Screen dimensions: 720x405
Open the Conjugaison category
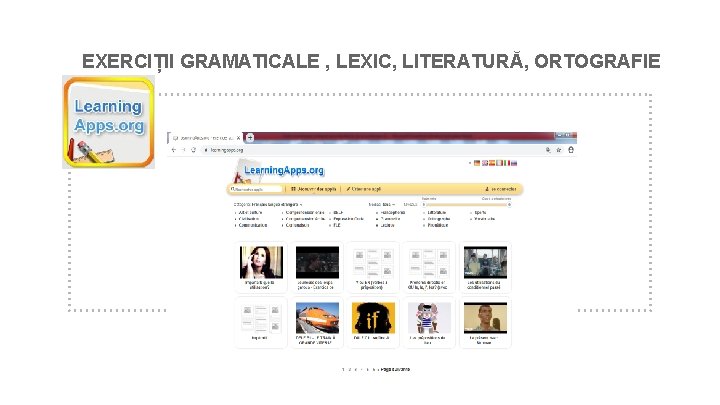click(297, 225)
